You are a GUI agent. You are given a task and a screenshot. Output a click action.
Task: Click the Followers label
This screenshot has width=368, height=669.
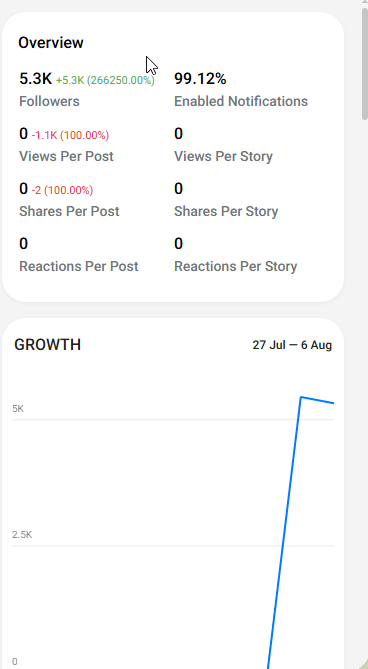click(x=49, y=102)
